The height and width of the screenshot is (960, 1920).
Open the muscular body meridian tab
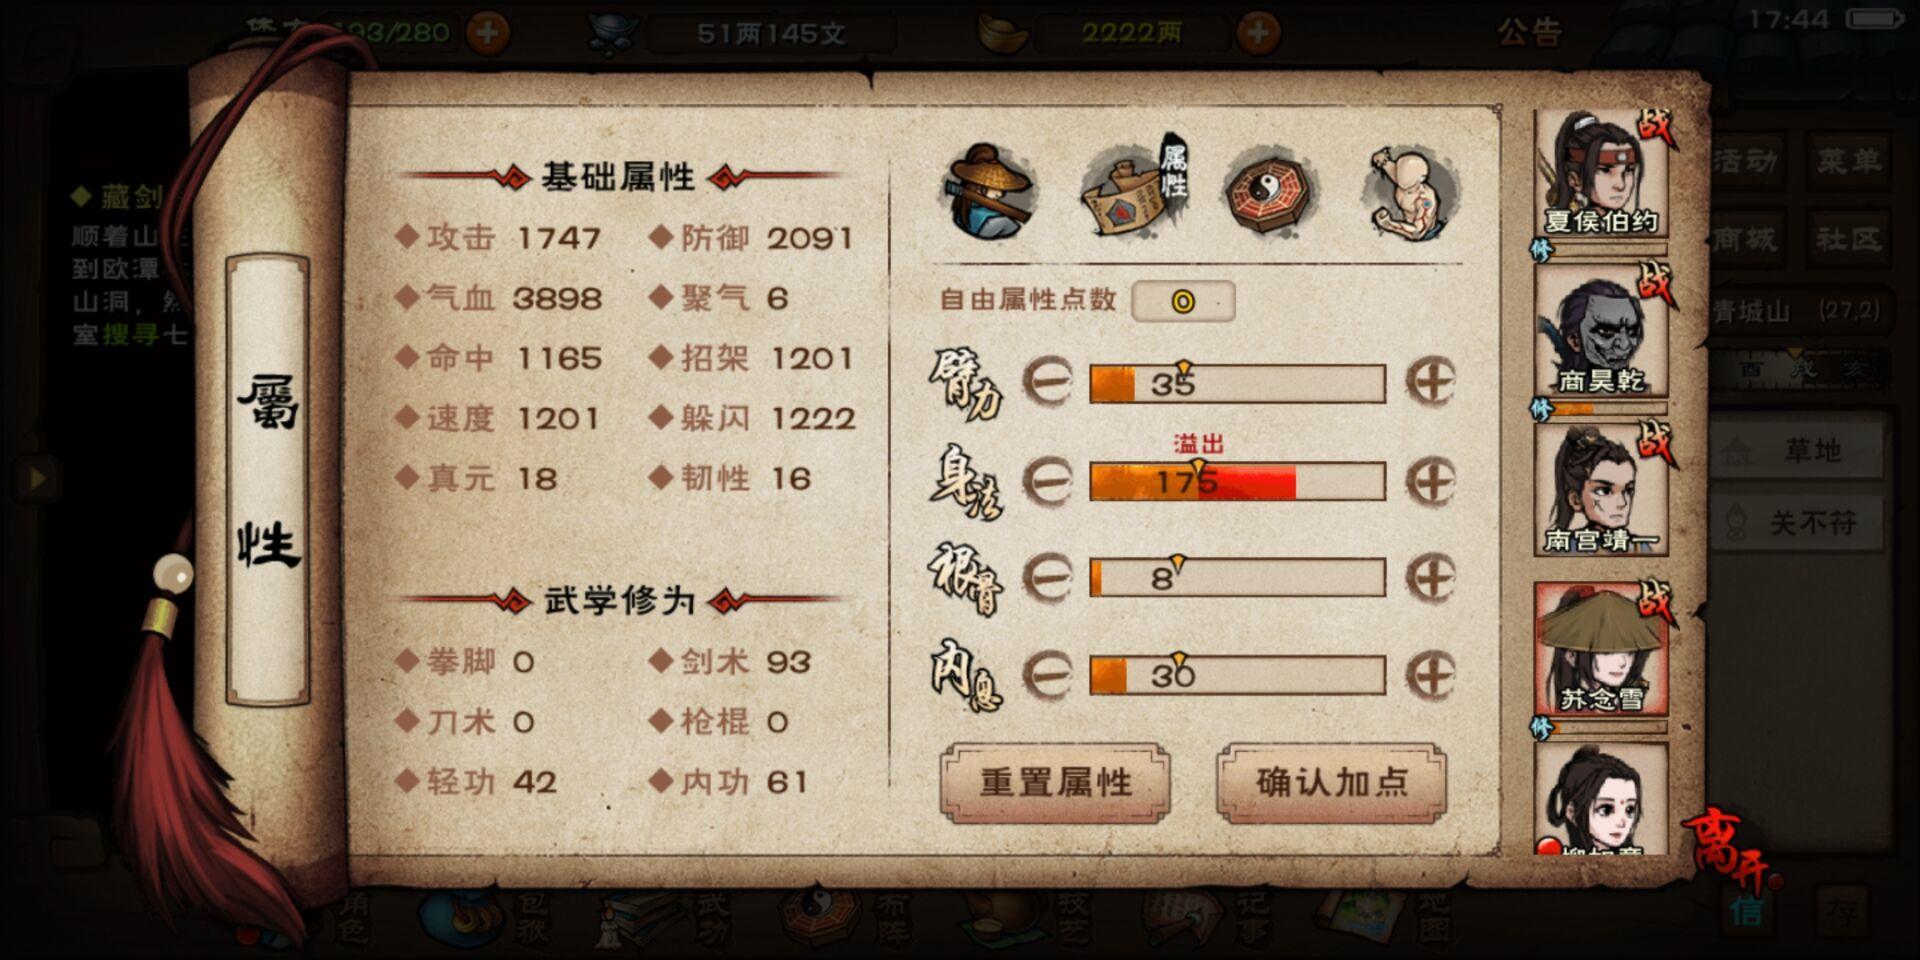(1412, 193)
